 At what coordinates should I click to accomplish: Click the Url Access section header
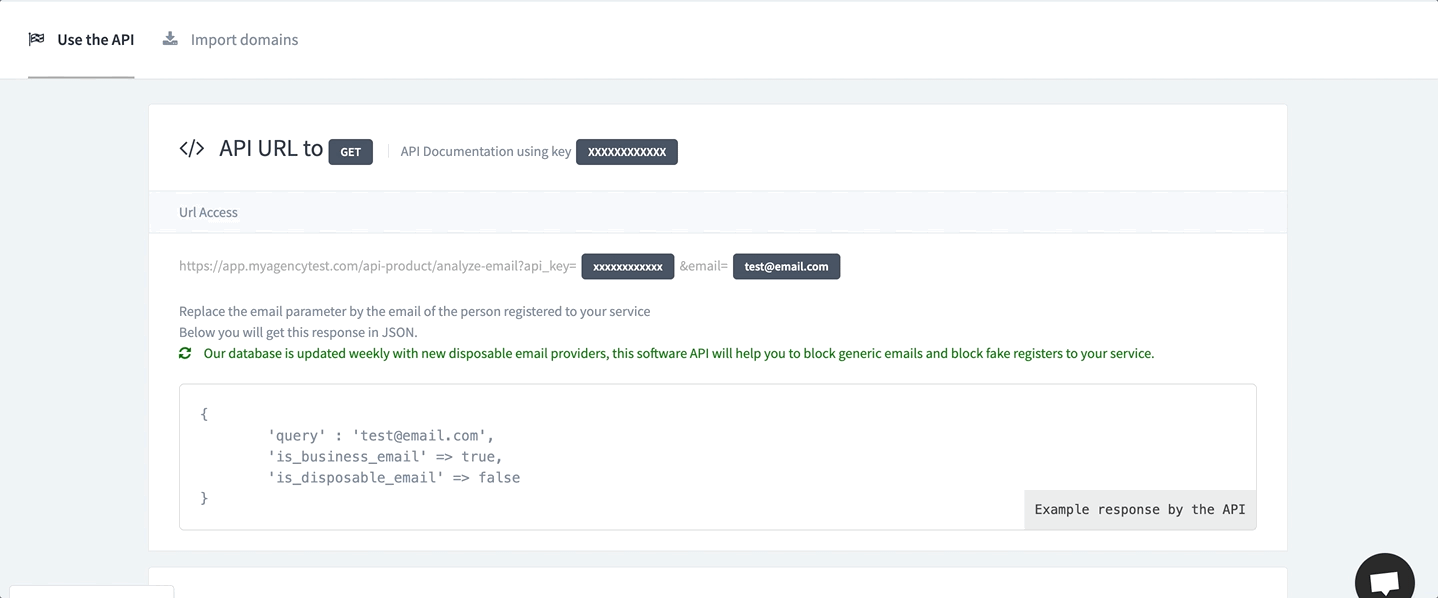[x=208, y=212]
